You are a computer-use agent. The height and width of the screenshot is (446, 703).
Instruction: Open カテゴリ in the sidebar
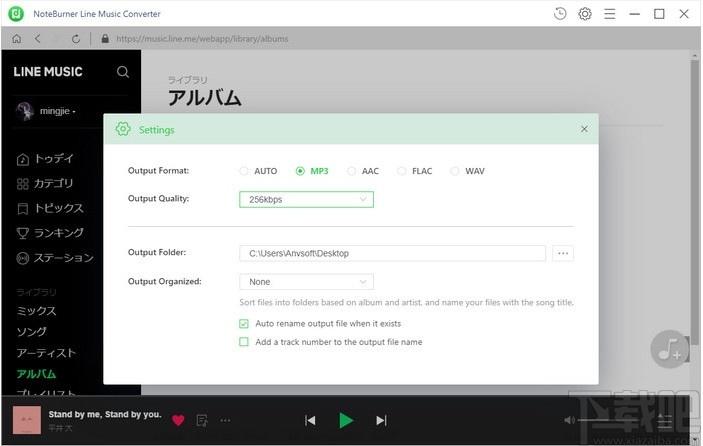tap(44, 183)
